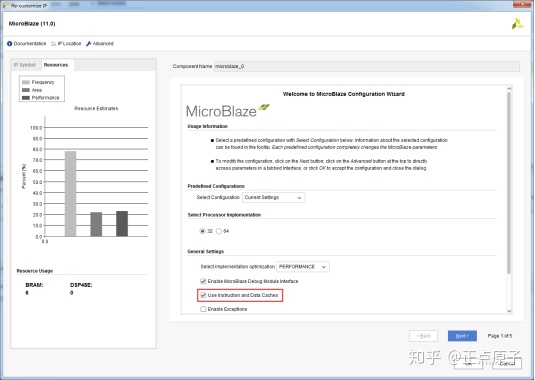The image size is (535, 380).
Task: Click the 'Page 1 of 5' text
Action: pyautogui.click(x=500, y=336)
